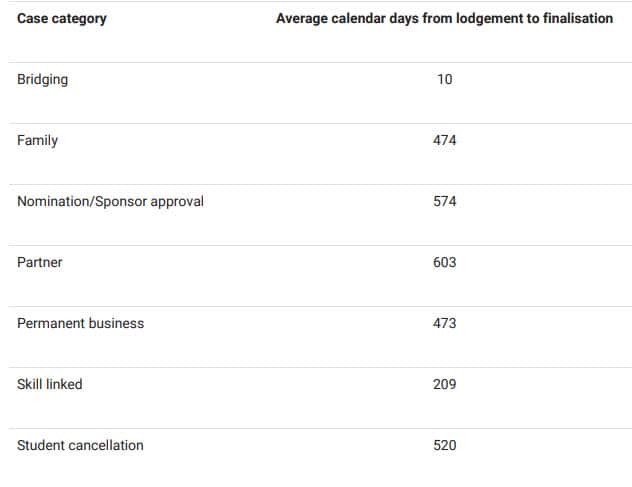632x487 pixels.
Task: Click the divider line between Bridging and Family
Action: [316, 123]
